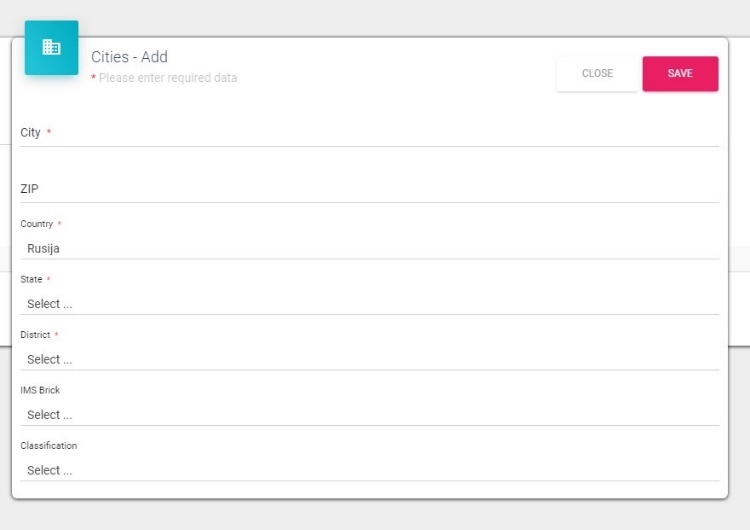Screen dimensions: 750x530
Task: Expand the IMS Brick dropdown
Action: pyautogui.click(x=370, y=415)
